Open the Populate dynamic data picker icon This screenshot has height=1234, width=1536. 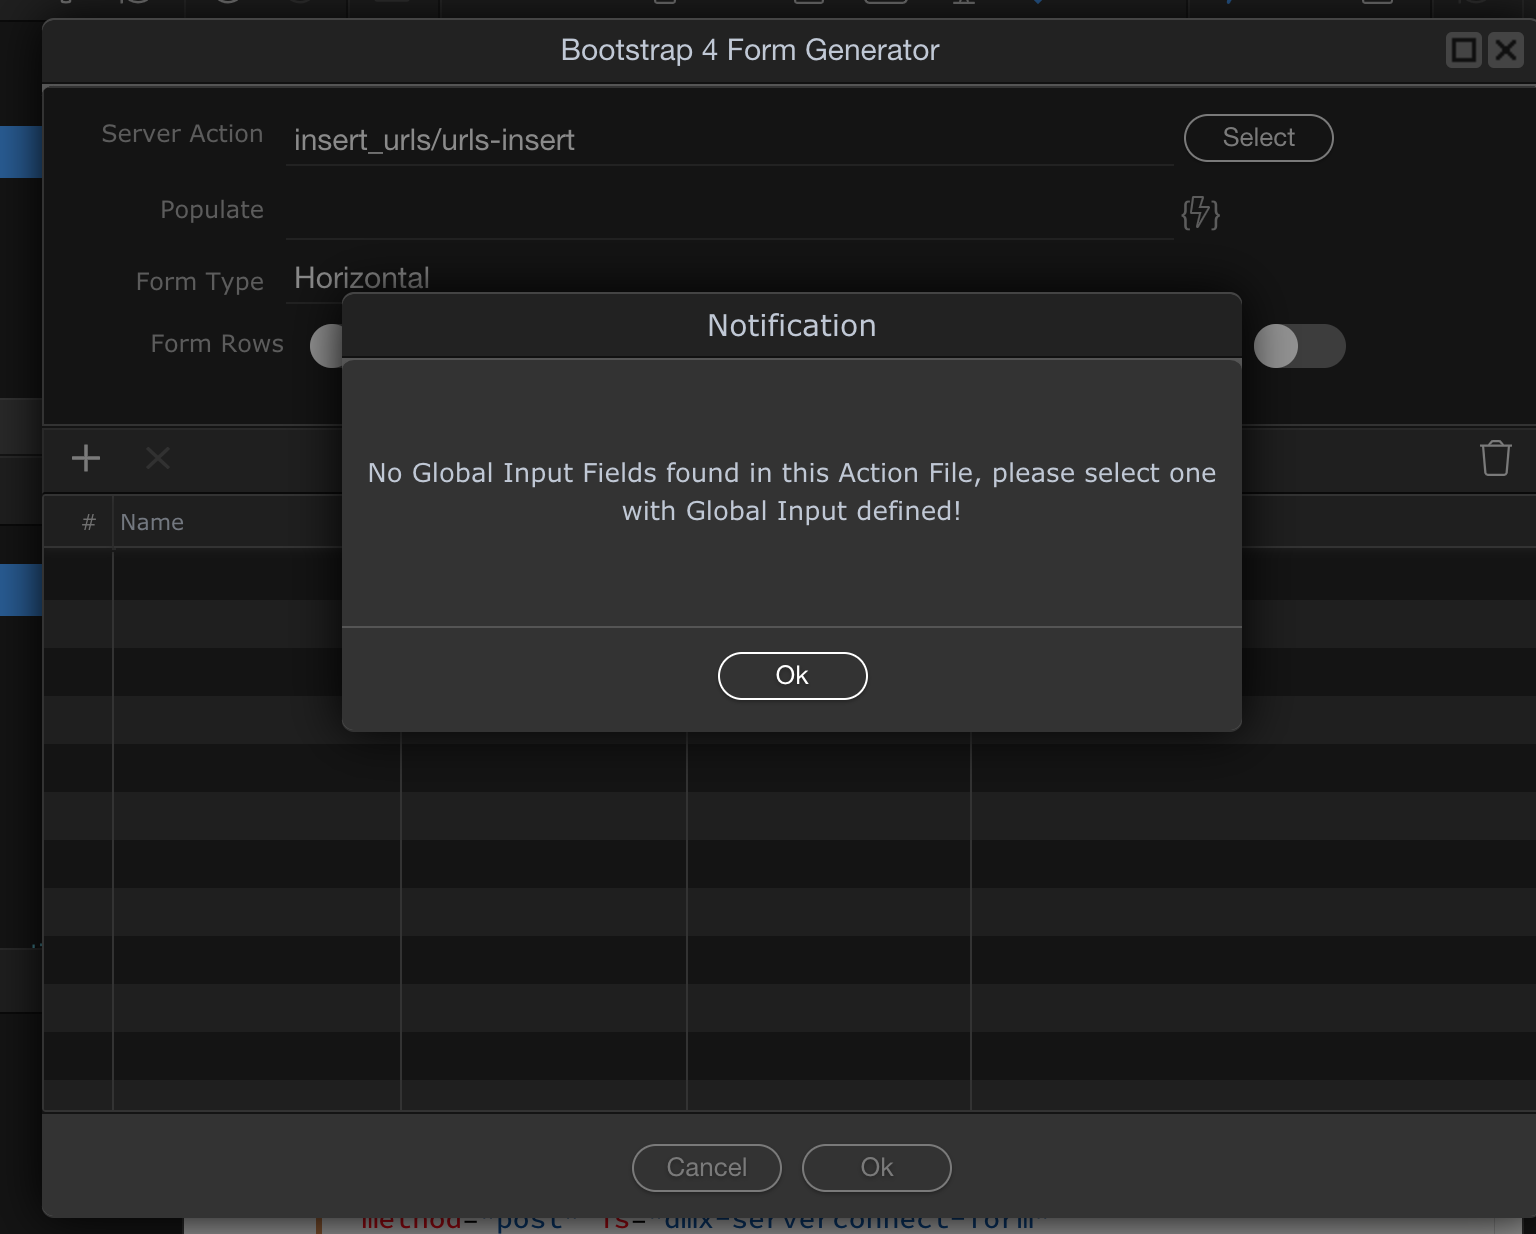click(1200, 213)
